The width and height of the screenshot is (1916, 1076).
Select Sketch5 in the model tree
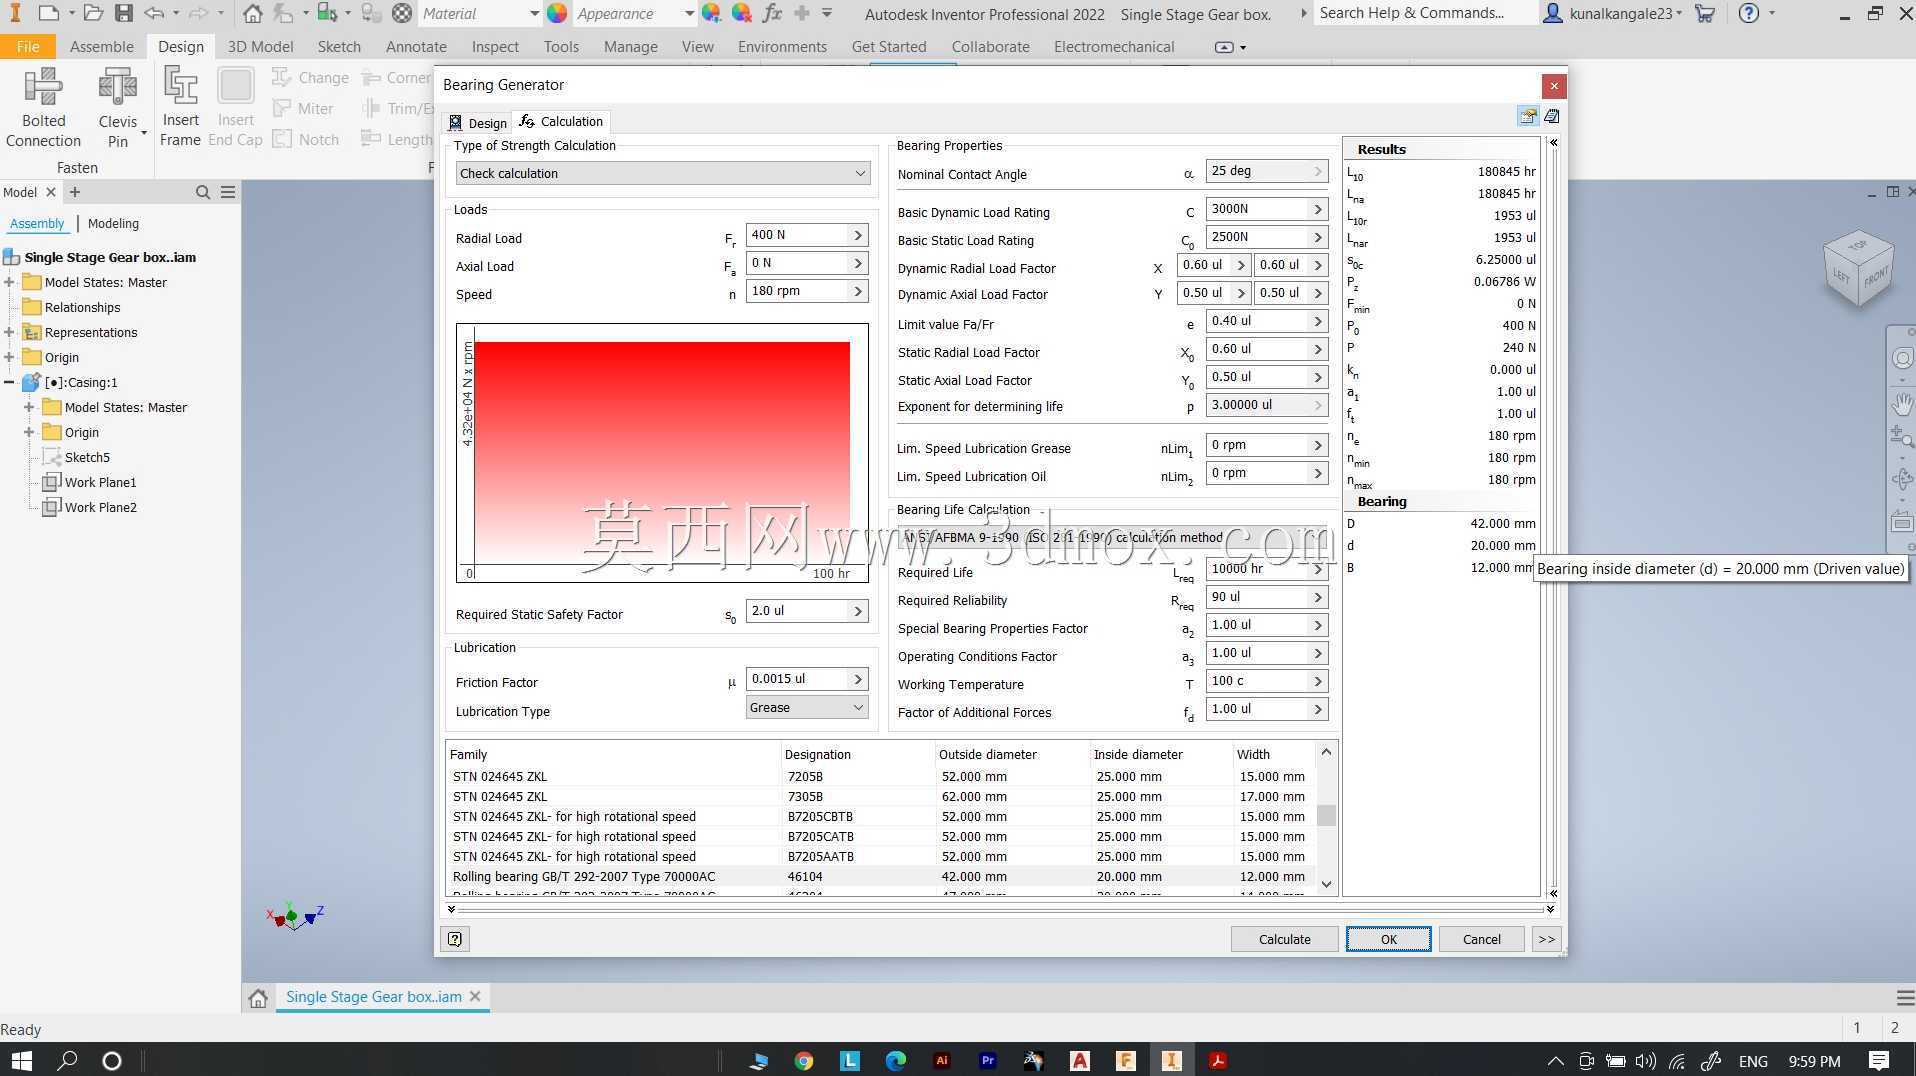(x=87, y=457)
